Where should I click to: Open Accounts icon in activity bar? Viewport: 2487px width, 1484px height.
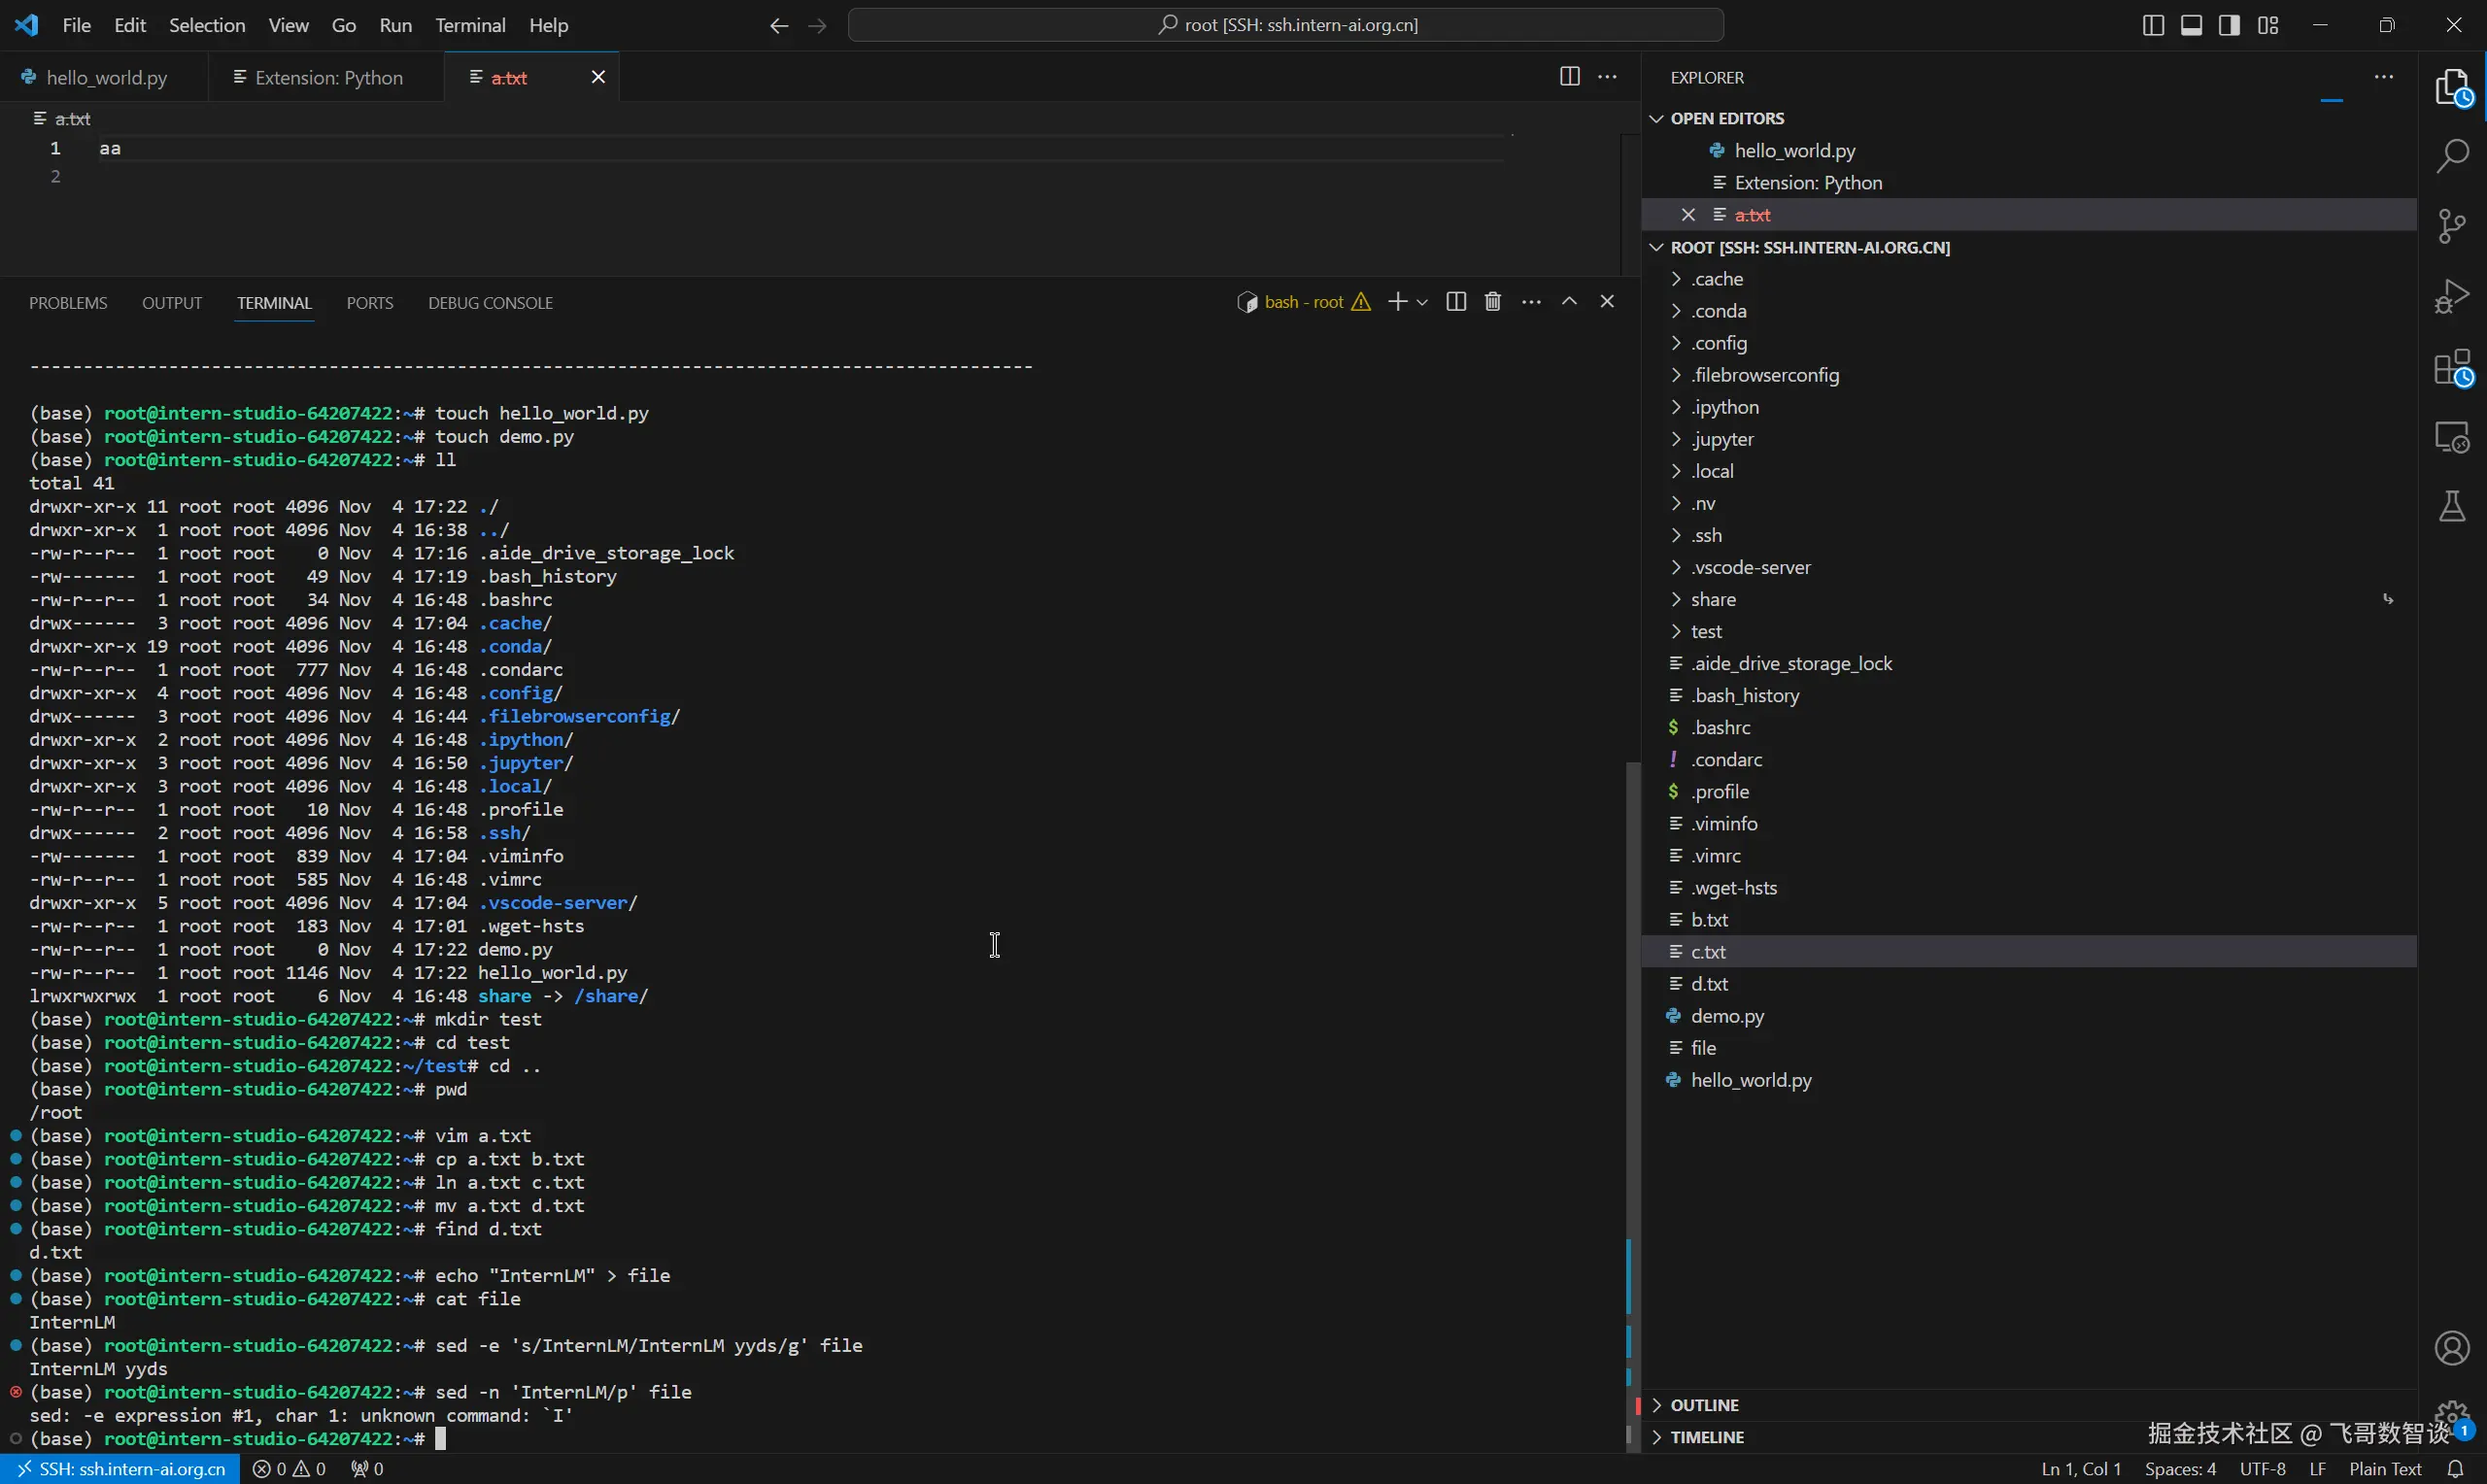tap(2452, 1348)
